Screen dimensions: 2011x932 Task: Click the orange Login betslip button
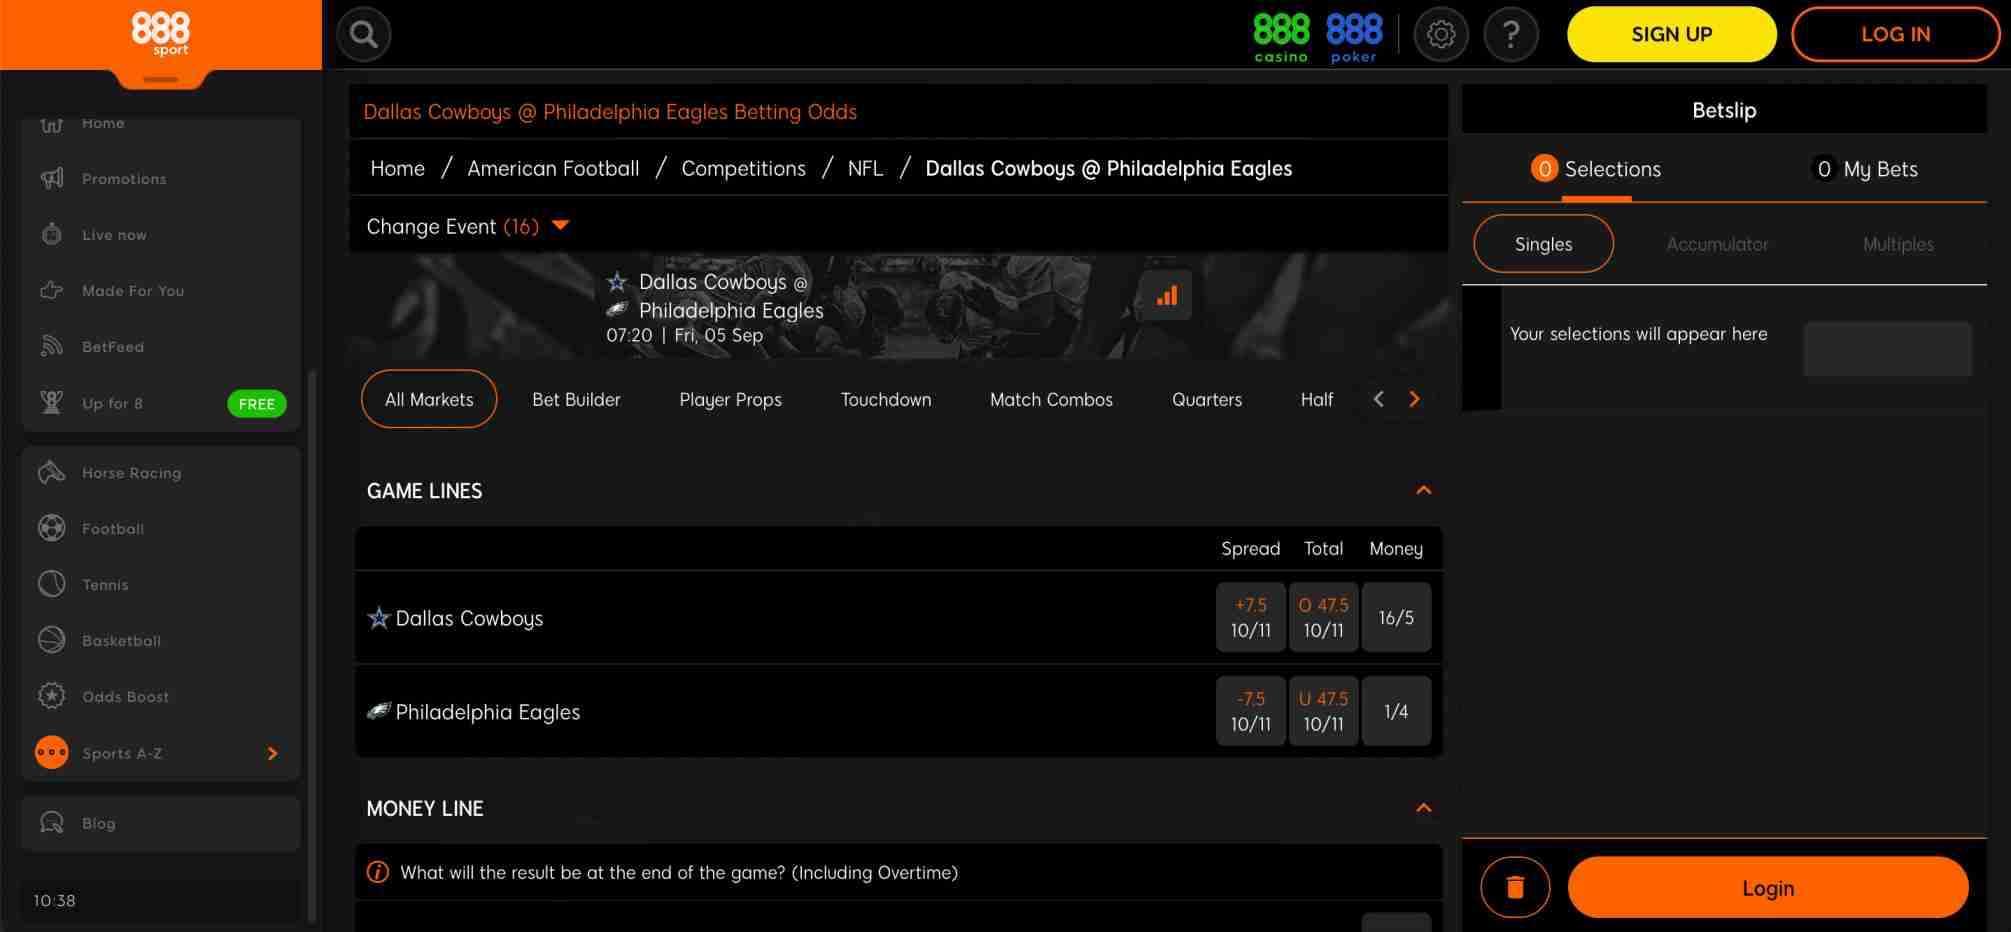[1767, 887]
